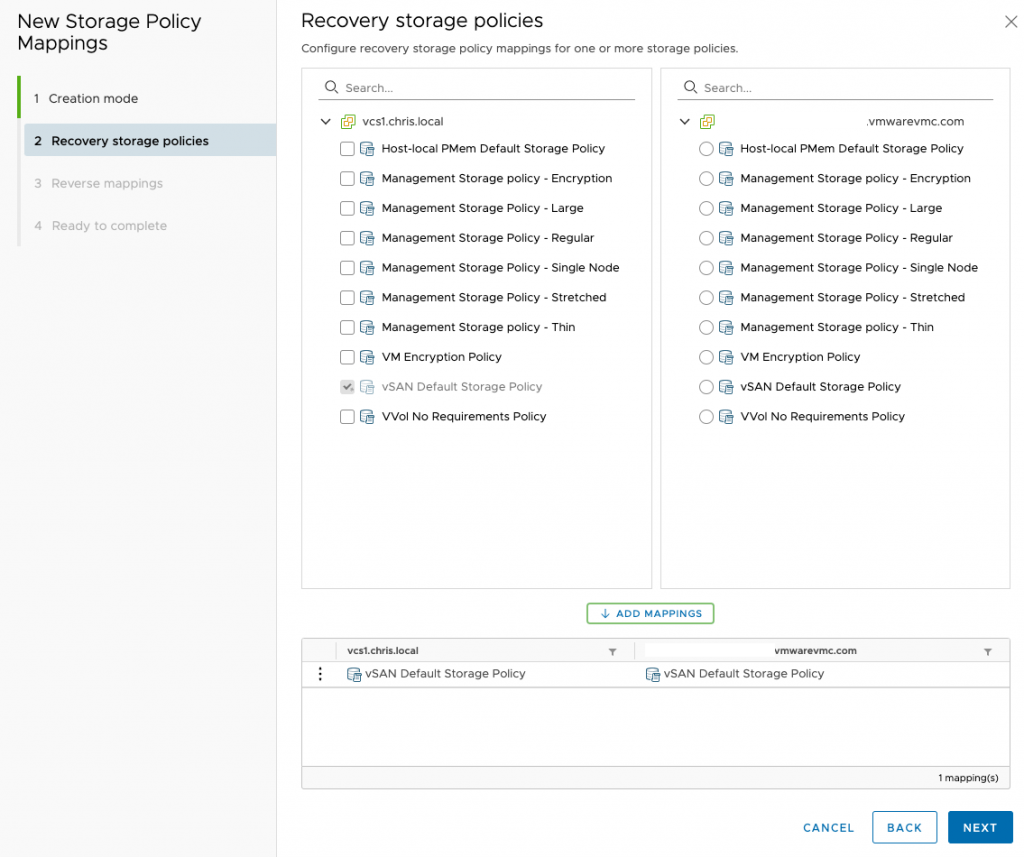Click the right search magnifier icon

pyautogui.click(x=690, y=87)
